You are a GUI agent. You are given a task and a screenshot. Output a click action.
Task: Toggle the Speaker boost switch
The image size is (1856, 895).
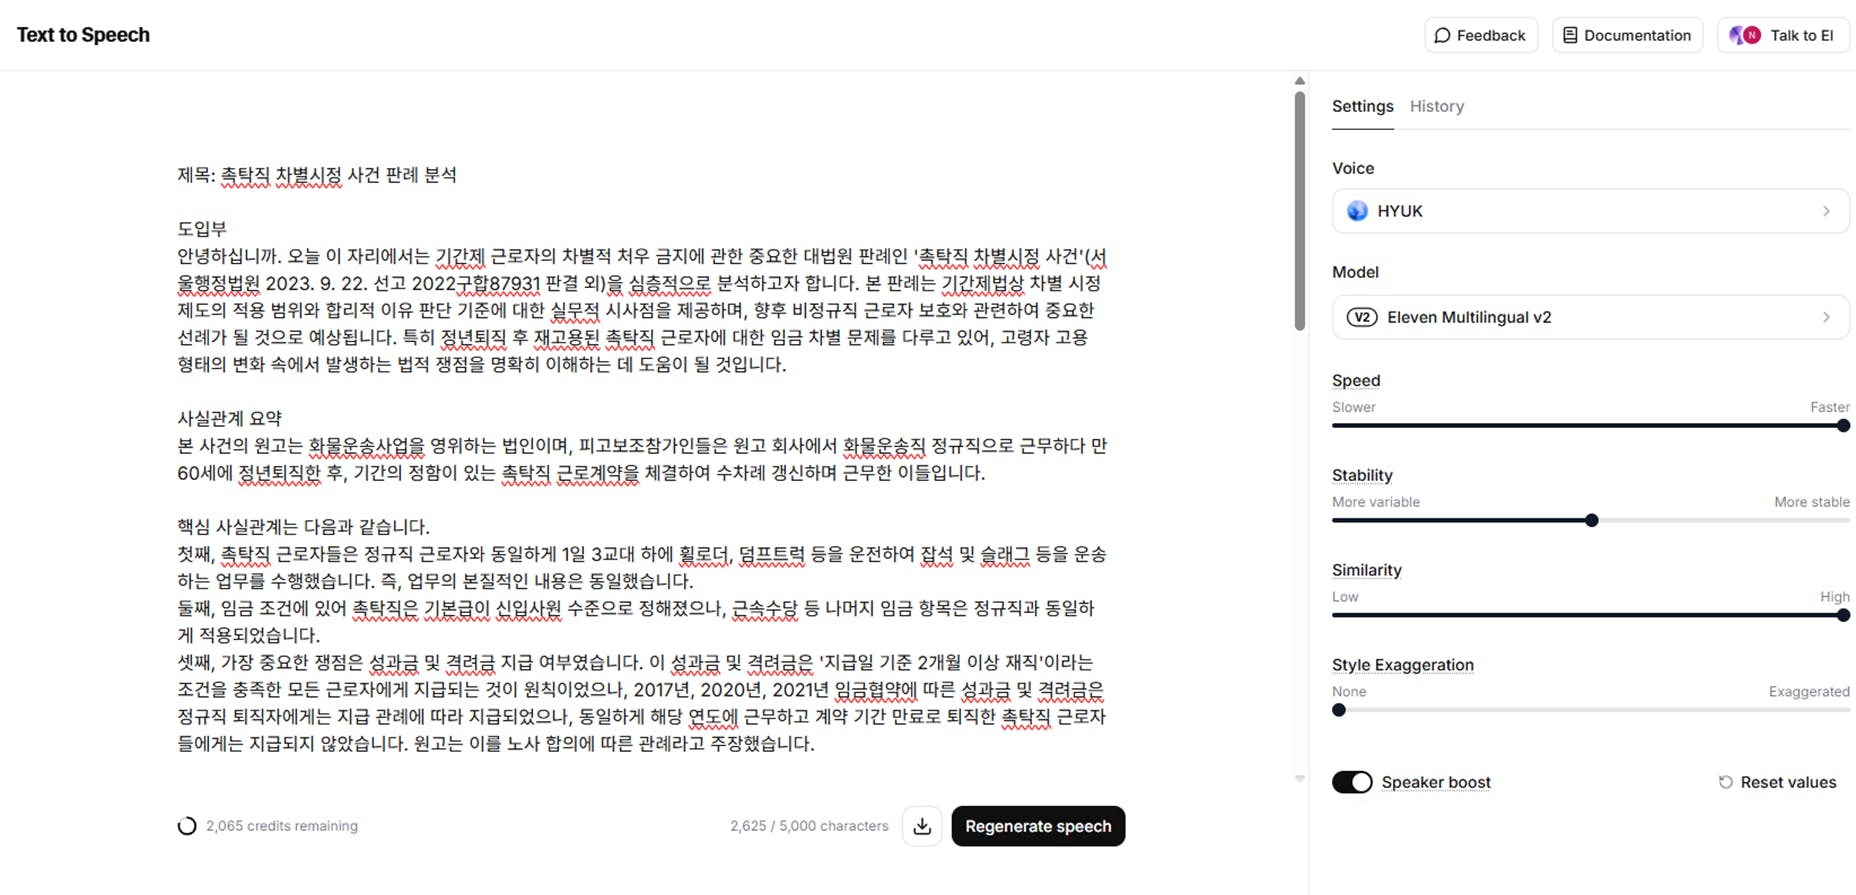click(x=1352, y=782)
